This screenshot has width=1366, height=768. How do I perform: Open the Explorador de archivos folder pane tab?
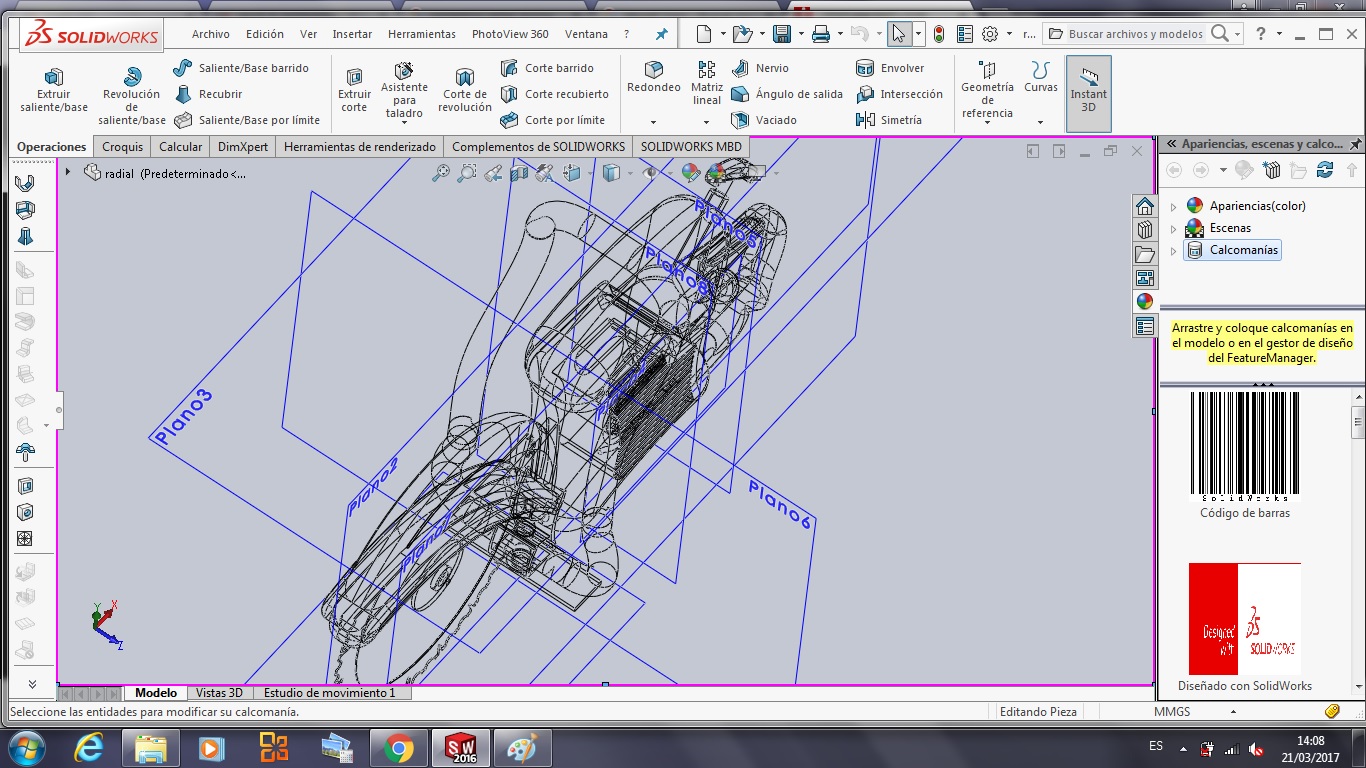tap(1145, 254)
